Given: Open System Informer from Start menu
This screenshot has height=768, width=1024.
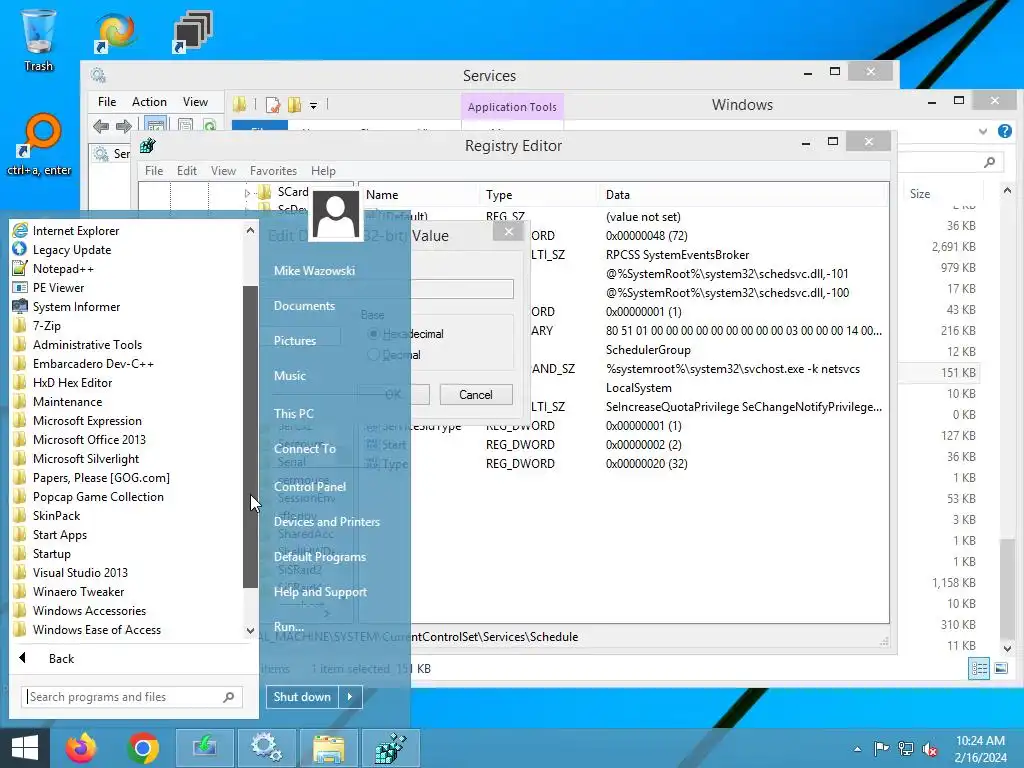Looking at the screenshot, I should coord(76,306).
